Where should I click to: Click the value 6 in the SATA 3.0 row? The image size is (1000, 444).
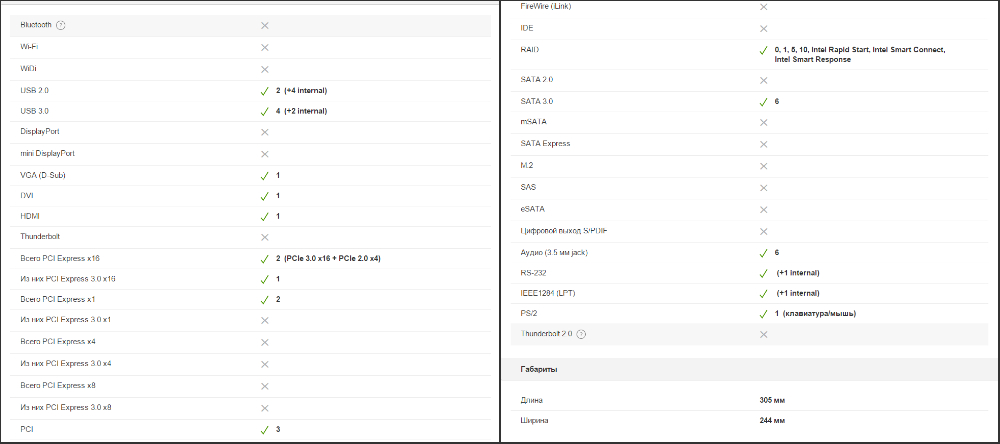[777, 101]
